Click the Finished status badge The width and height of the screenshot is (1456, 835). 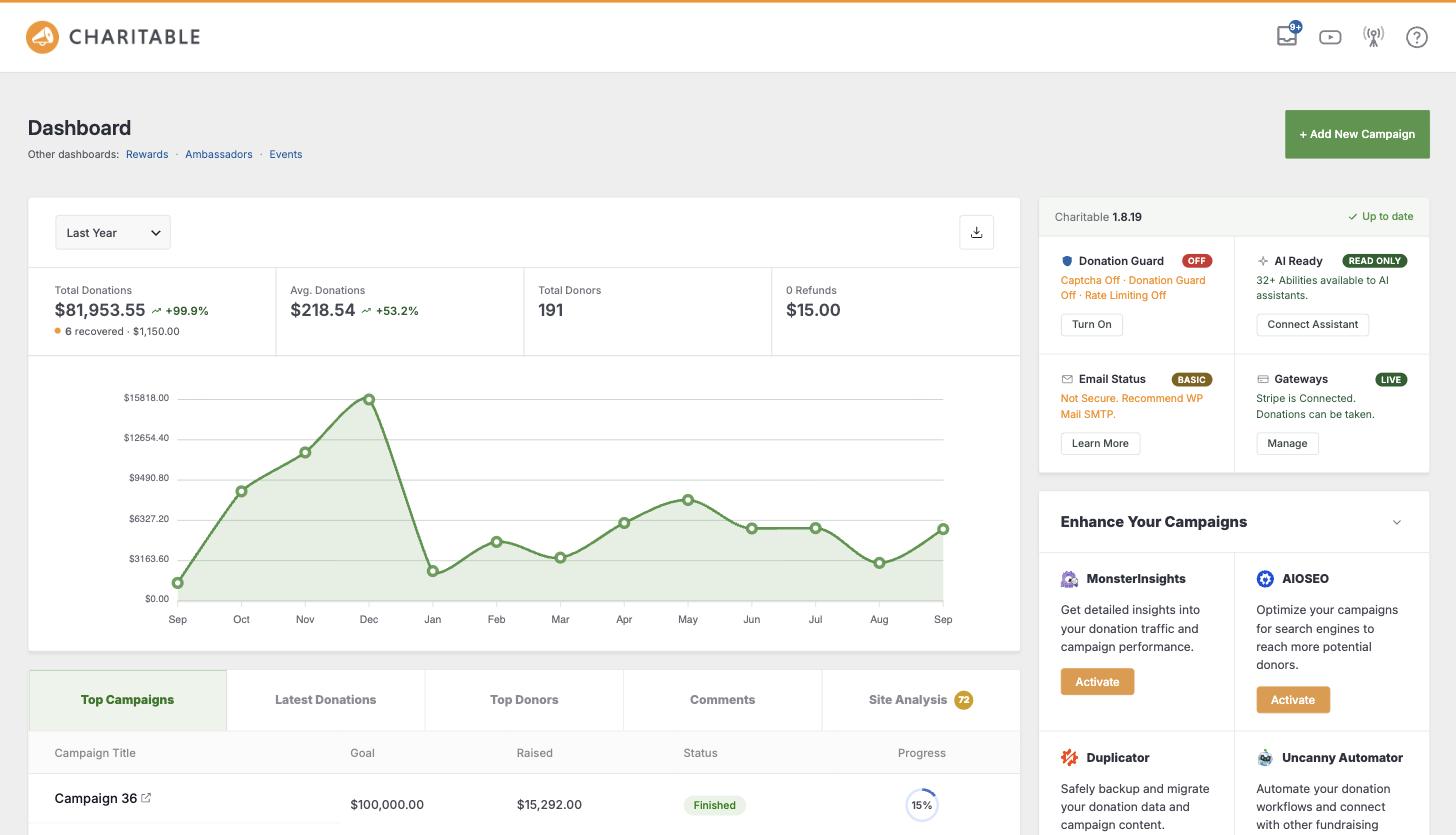[x=714, y=805]
